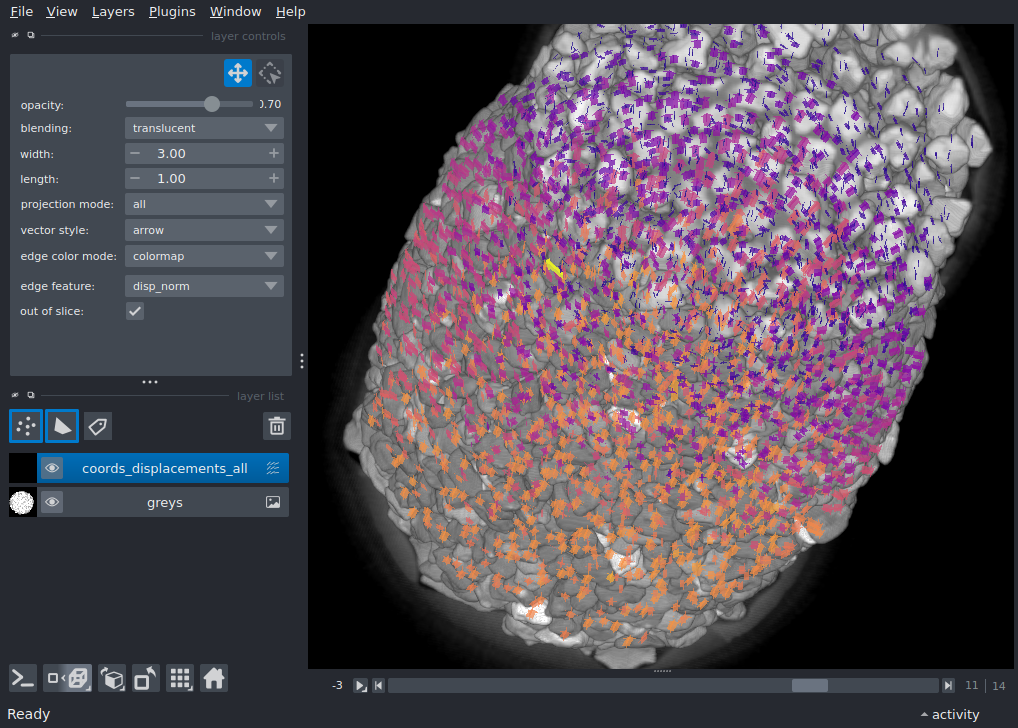This screenshot has height=728, width=1018.
Task: Add a new points layer
Action: pos(26,426)
